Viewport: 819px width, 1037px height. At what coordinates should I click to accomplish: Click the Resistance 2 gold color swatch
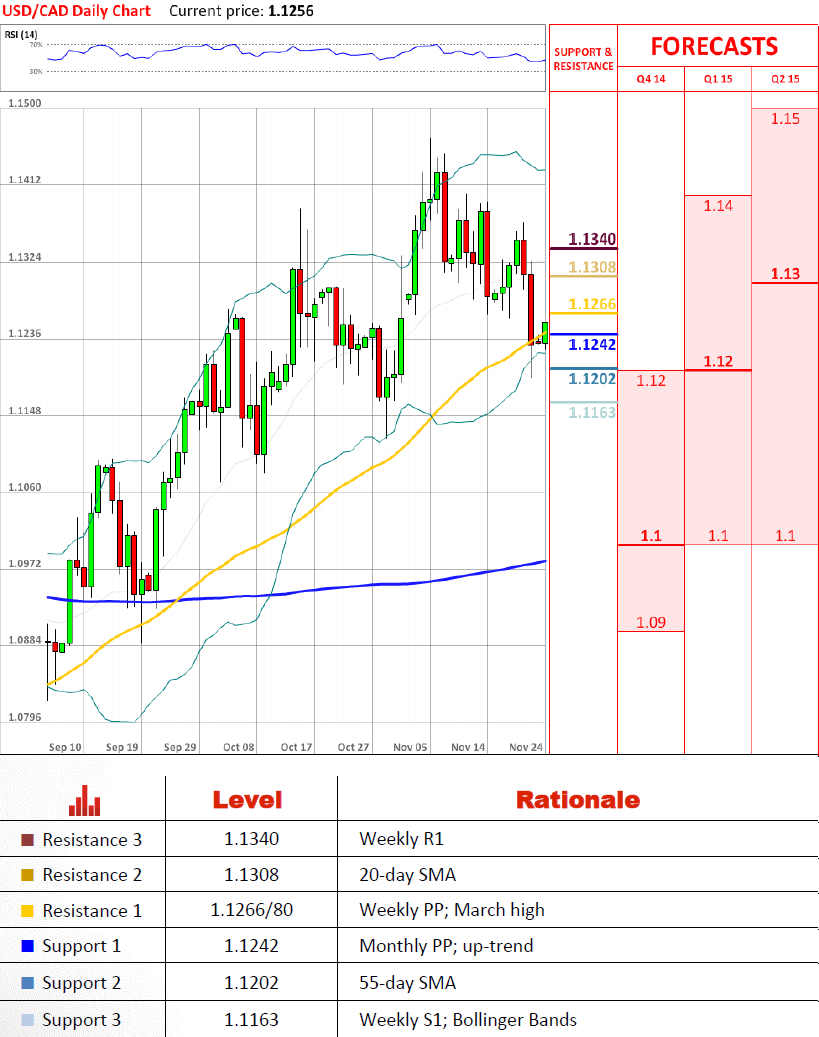coord(27,875)
